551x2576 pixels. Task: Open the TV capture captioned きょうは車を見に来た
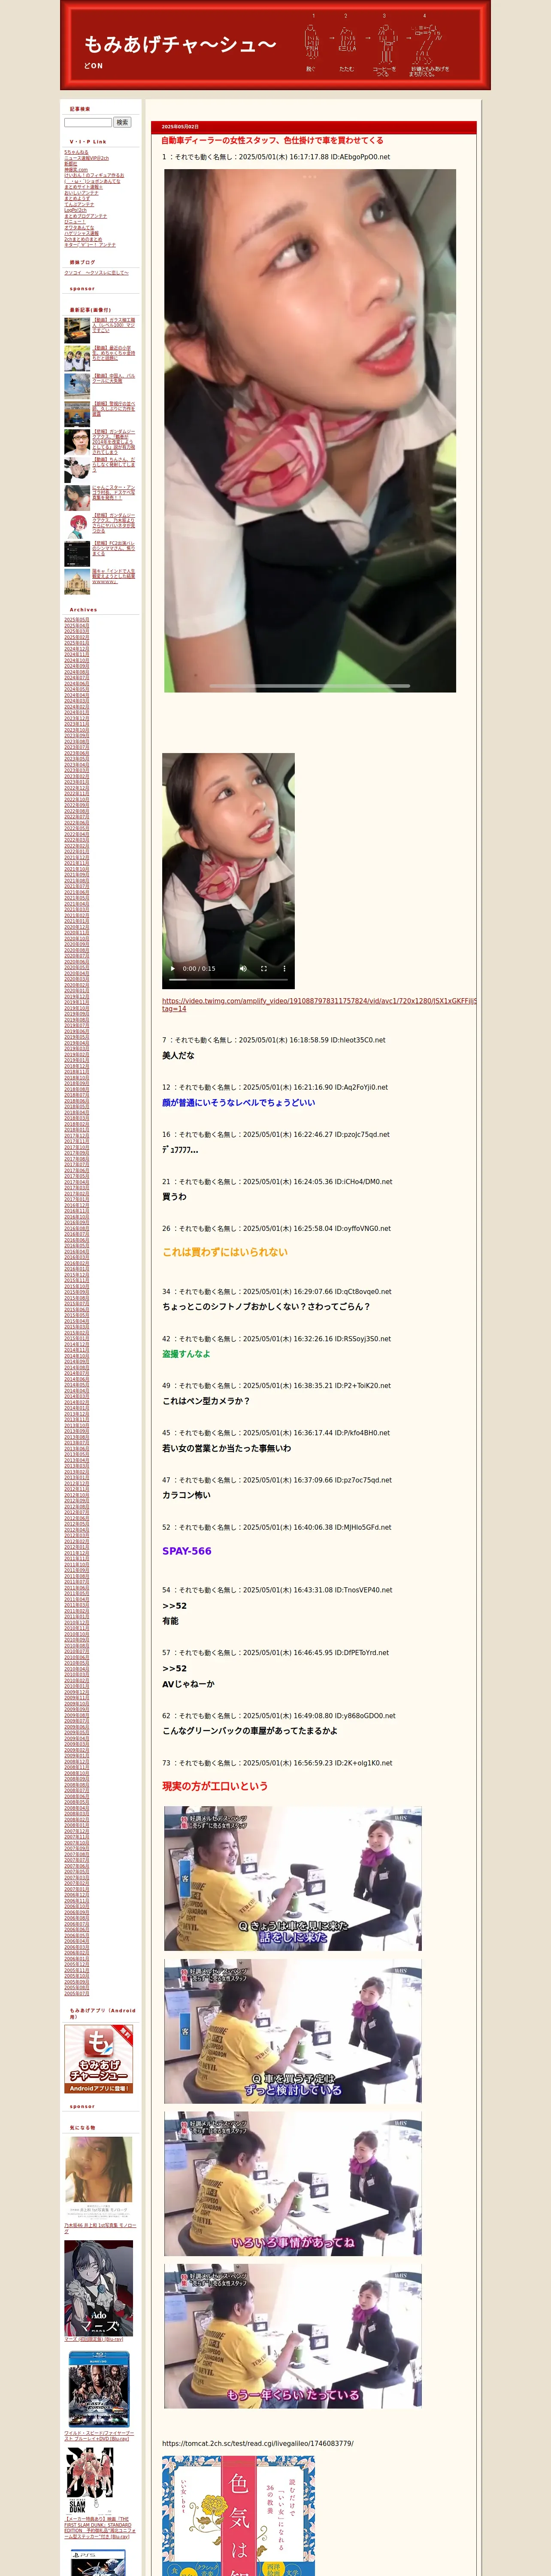tap(293, 1878)
